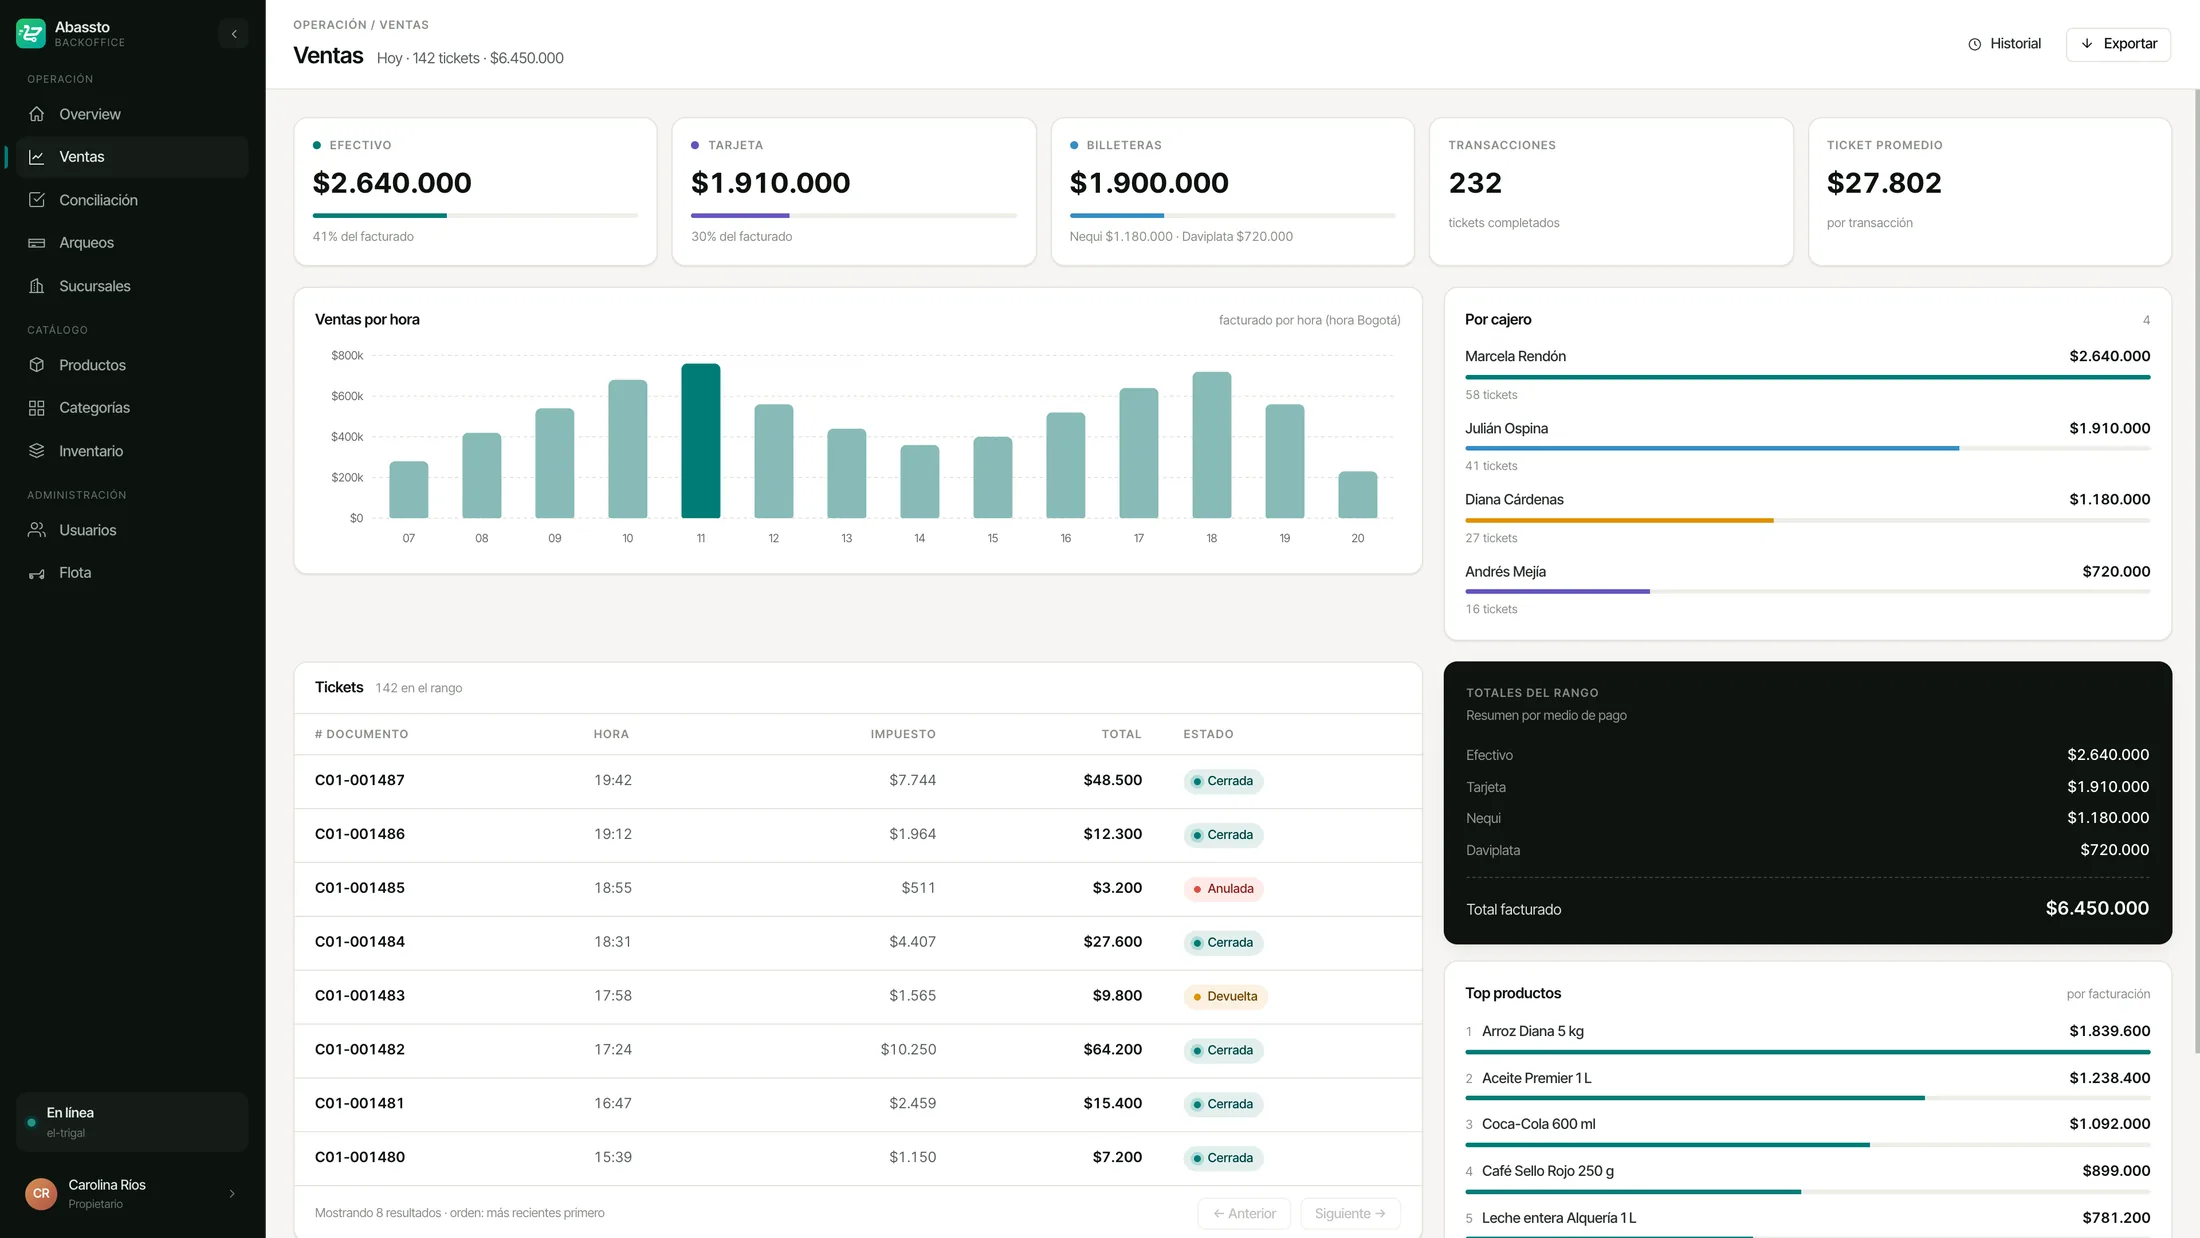Image resolution: width=2200 pixels, height=1238 pixels.
Task: Select cashier Diana Cárdenas
Action: click(x=1807, y=517)
